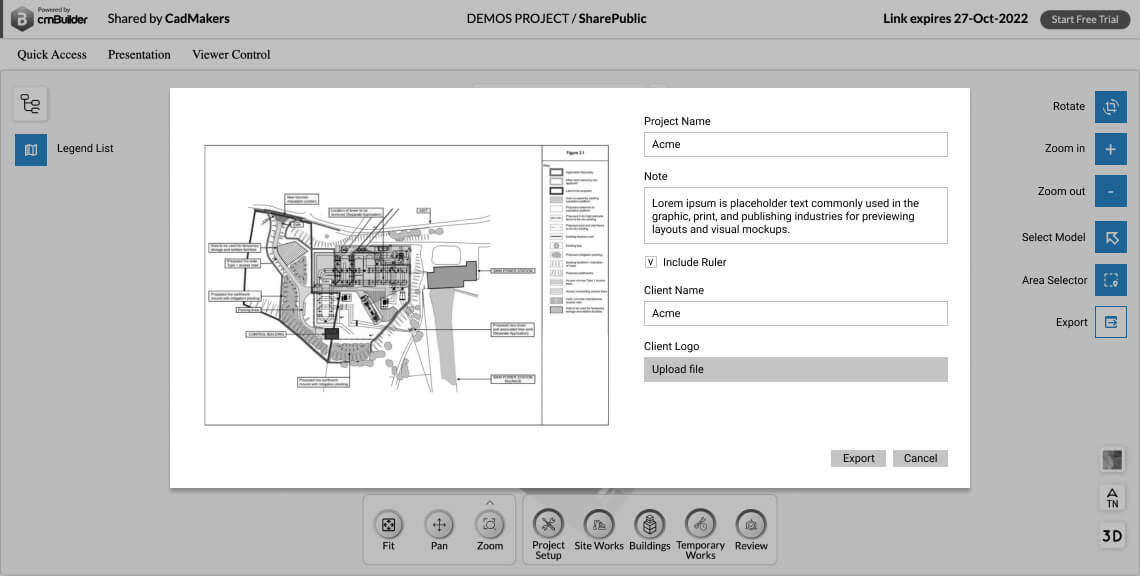Click the Project Name input field
The height and width of the screenshot is (576, 1140).
(x=795, y=144)
